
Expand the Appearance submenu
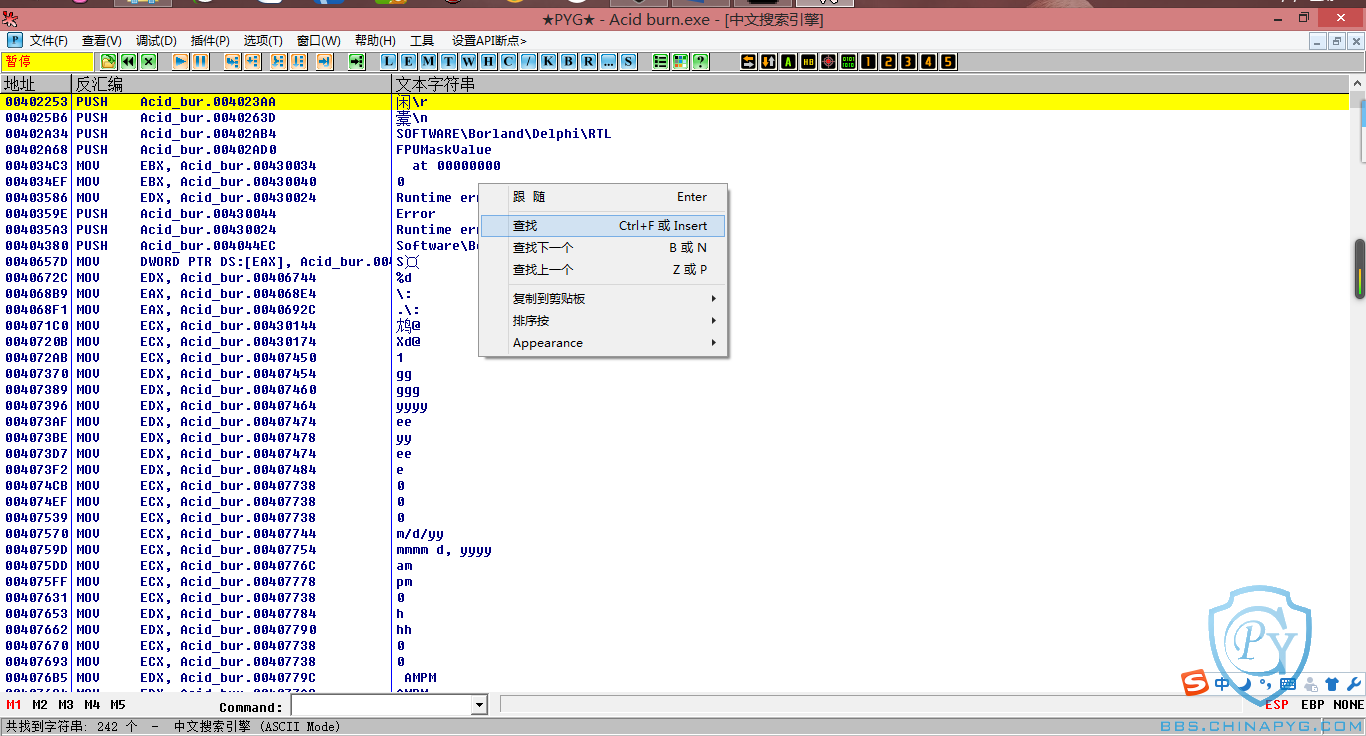[603, 343]
